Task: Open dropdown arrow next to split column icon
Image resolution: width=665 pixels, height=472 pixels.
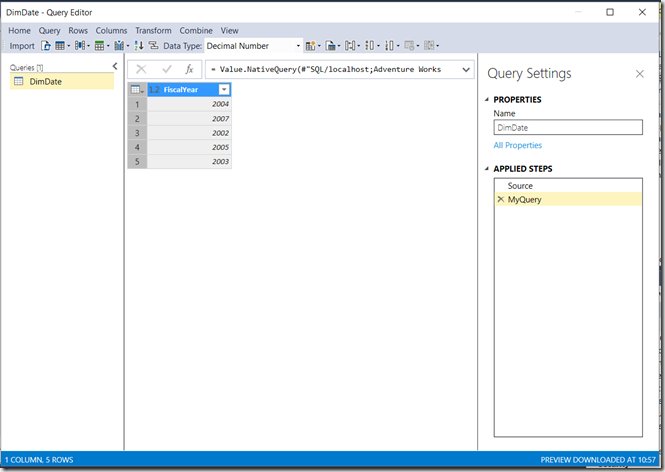Action: [x=359, y=46]
